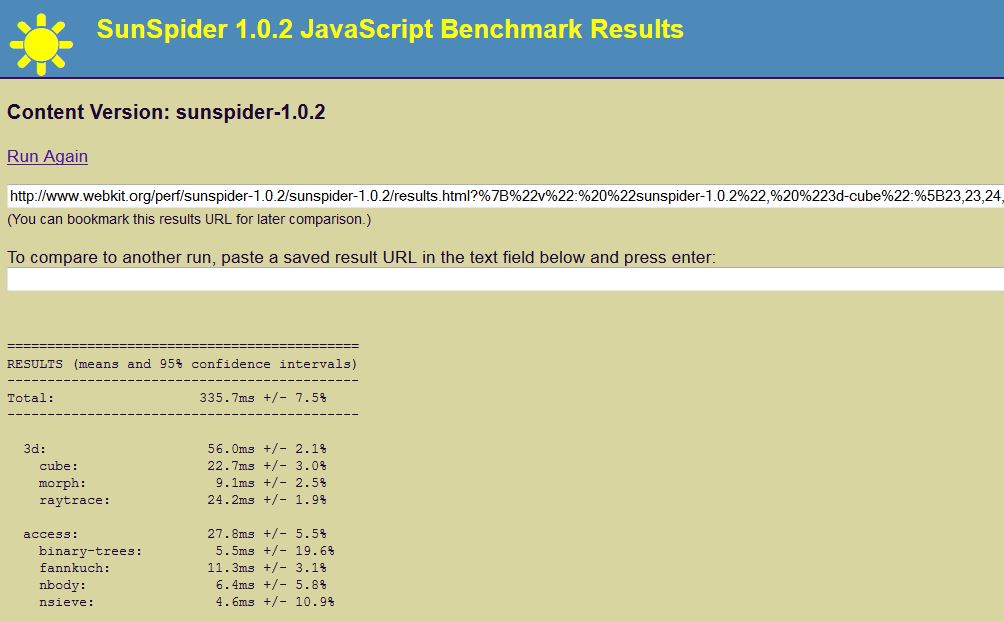Click the bookmark this results URL note

coord(189,220)
